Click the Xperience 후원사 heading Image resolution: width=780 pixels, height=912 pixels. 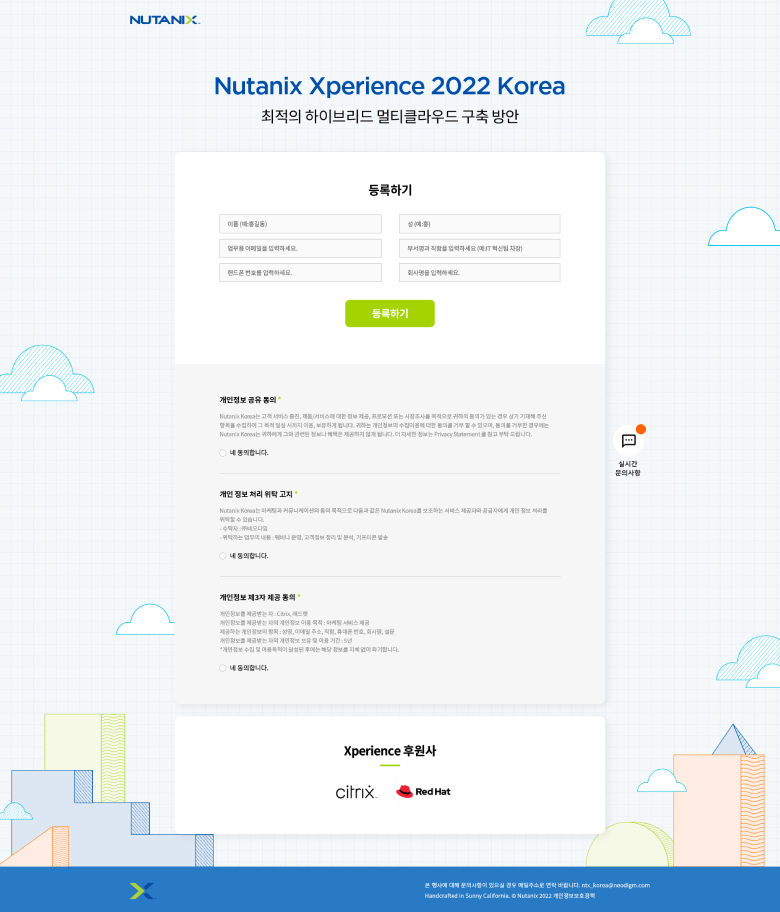pos(390,751)
